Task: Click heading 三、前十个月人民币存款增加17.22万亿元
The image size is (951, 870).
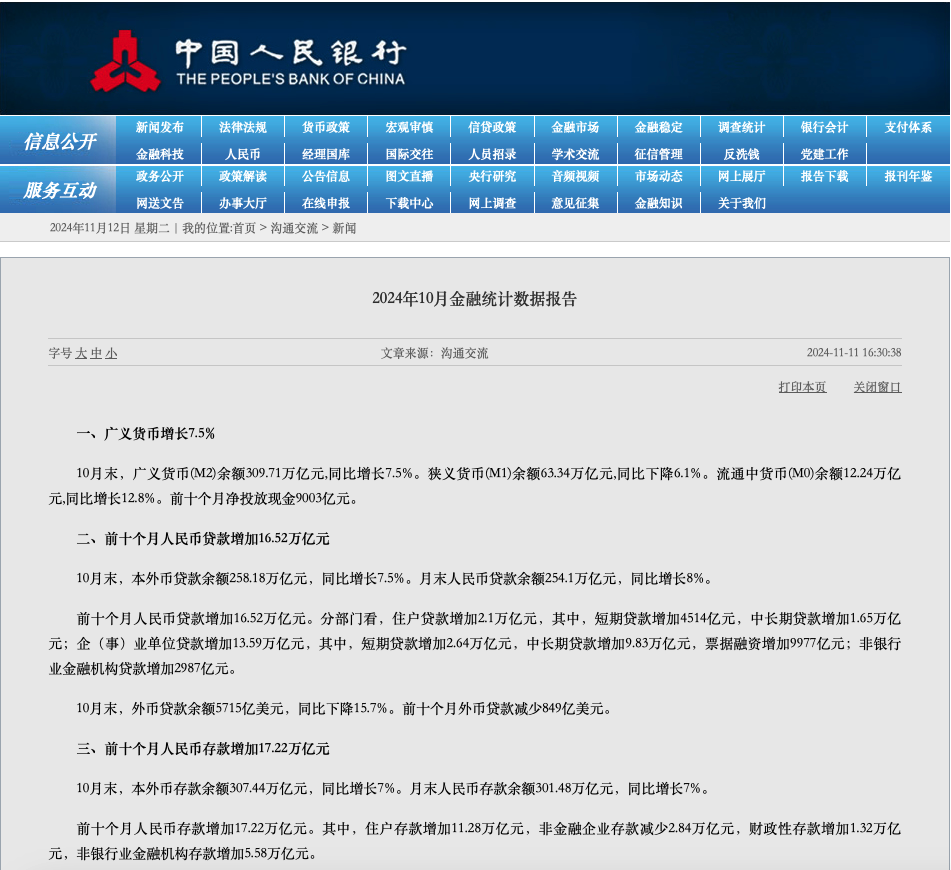Action: pos(203,749)
